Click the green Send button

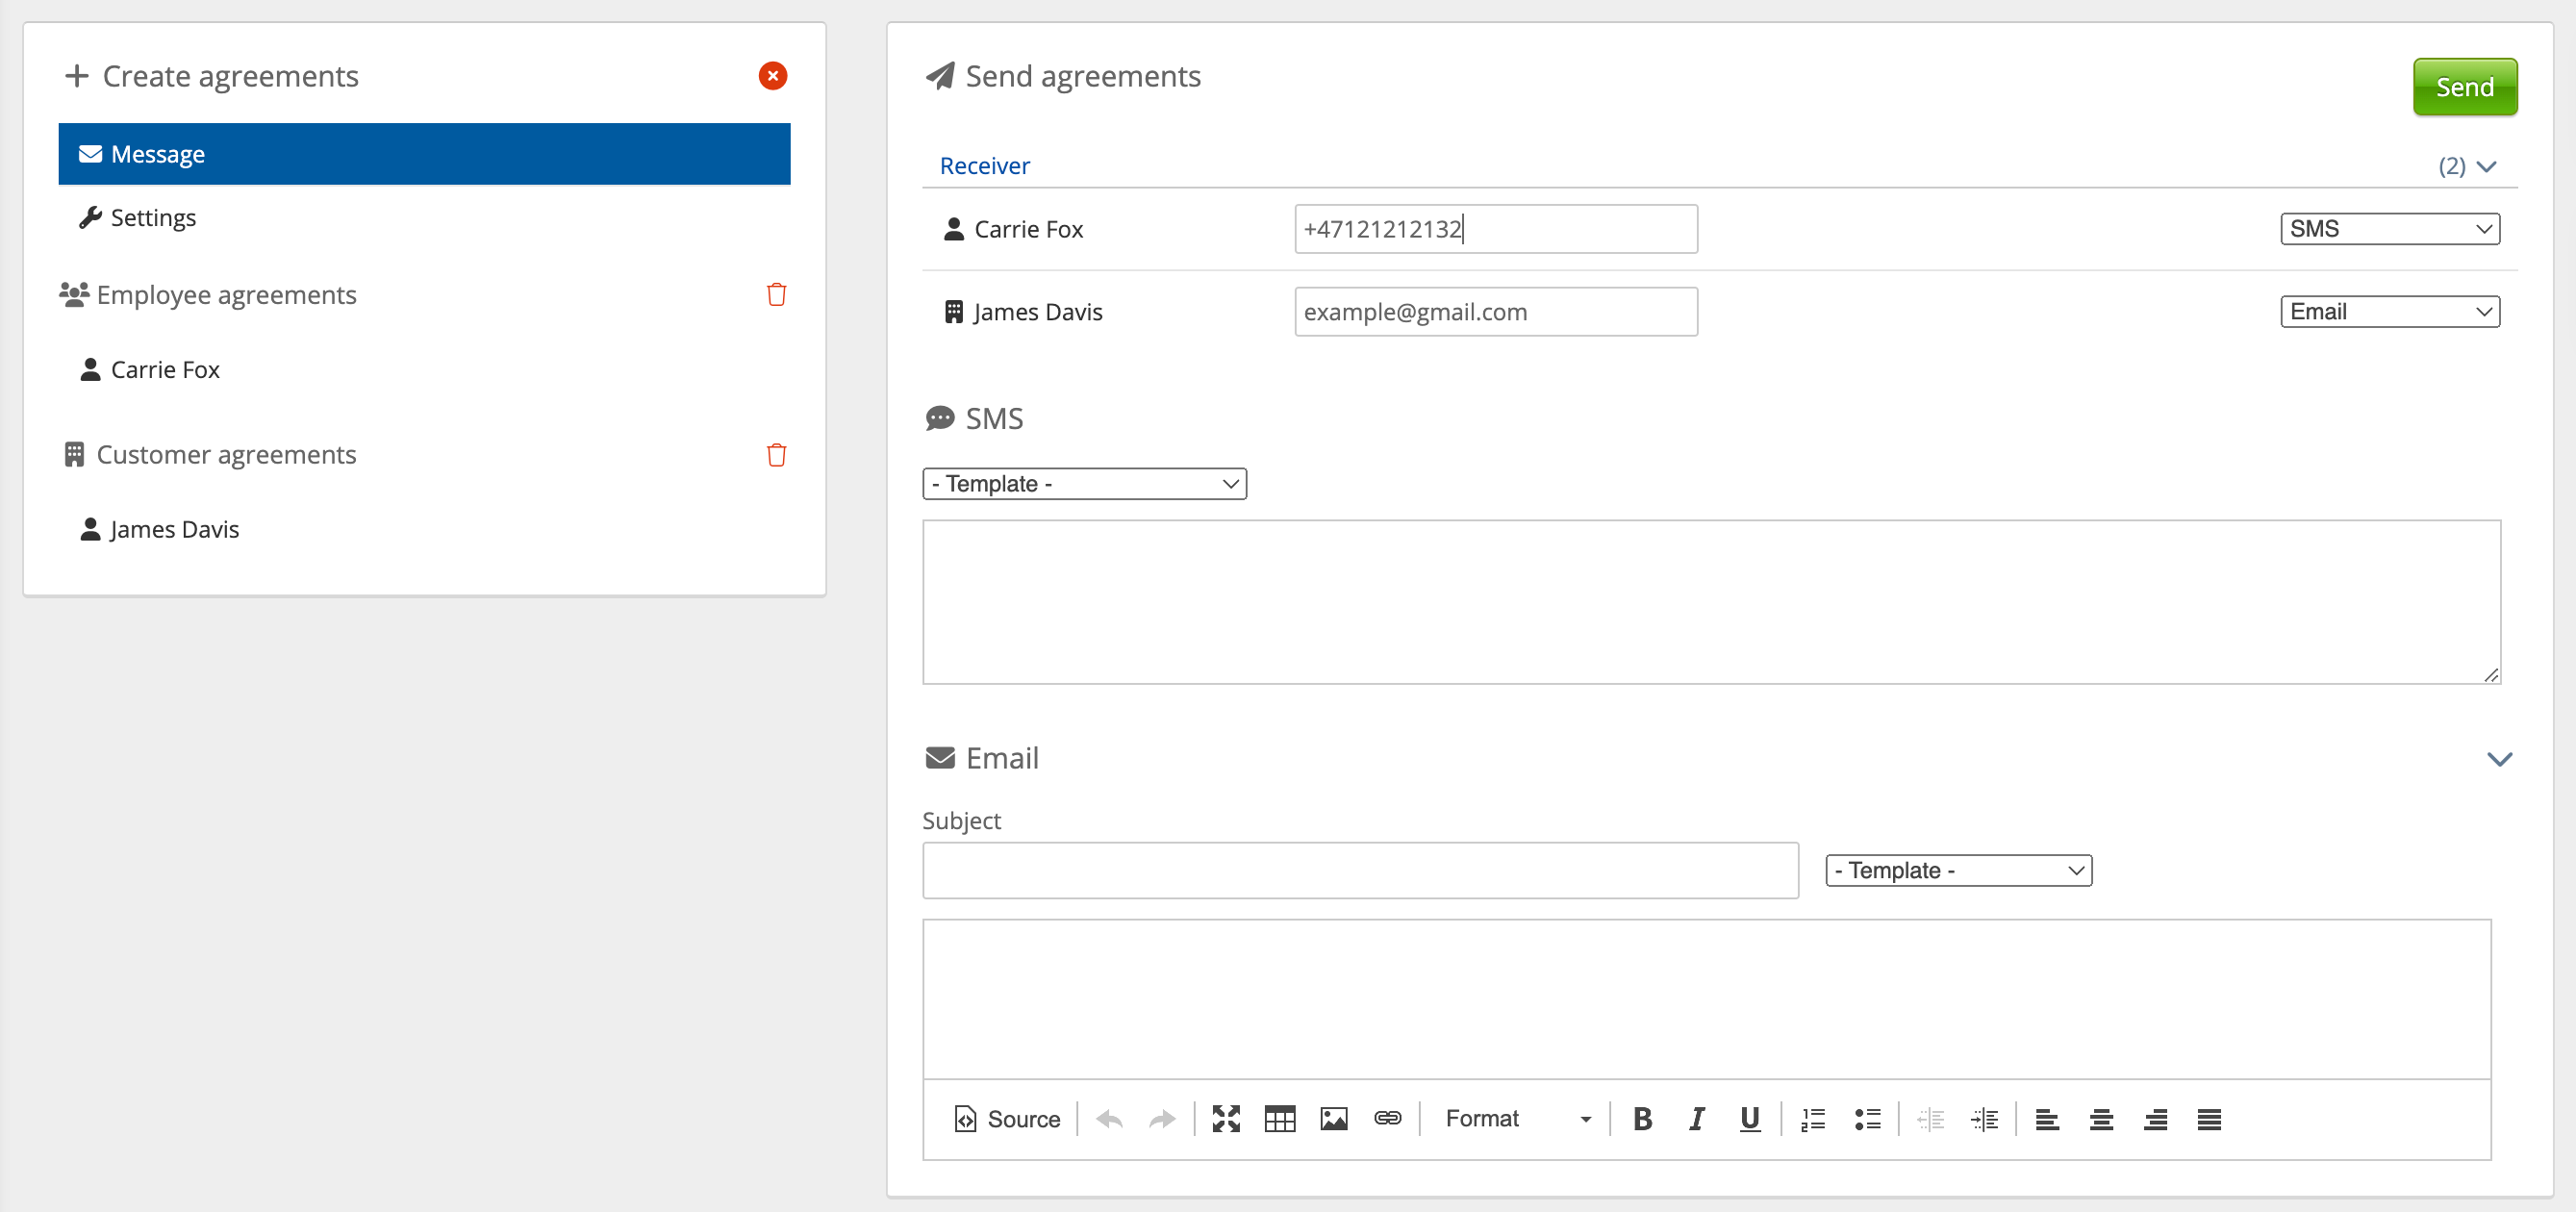pos(2464,87)
